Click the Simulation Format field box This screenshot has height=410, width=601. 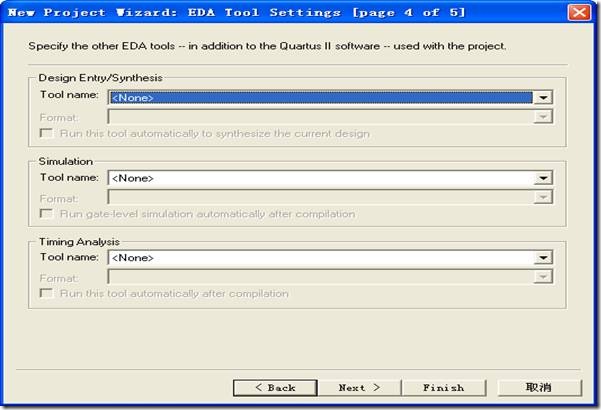[x=319, y=197]
